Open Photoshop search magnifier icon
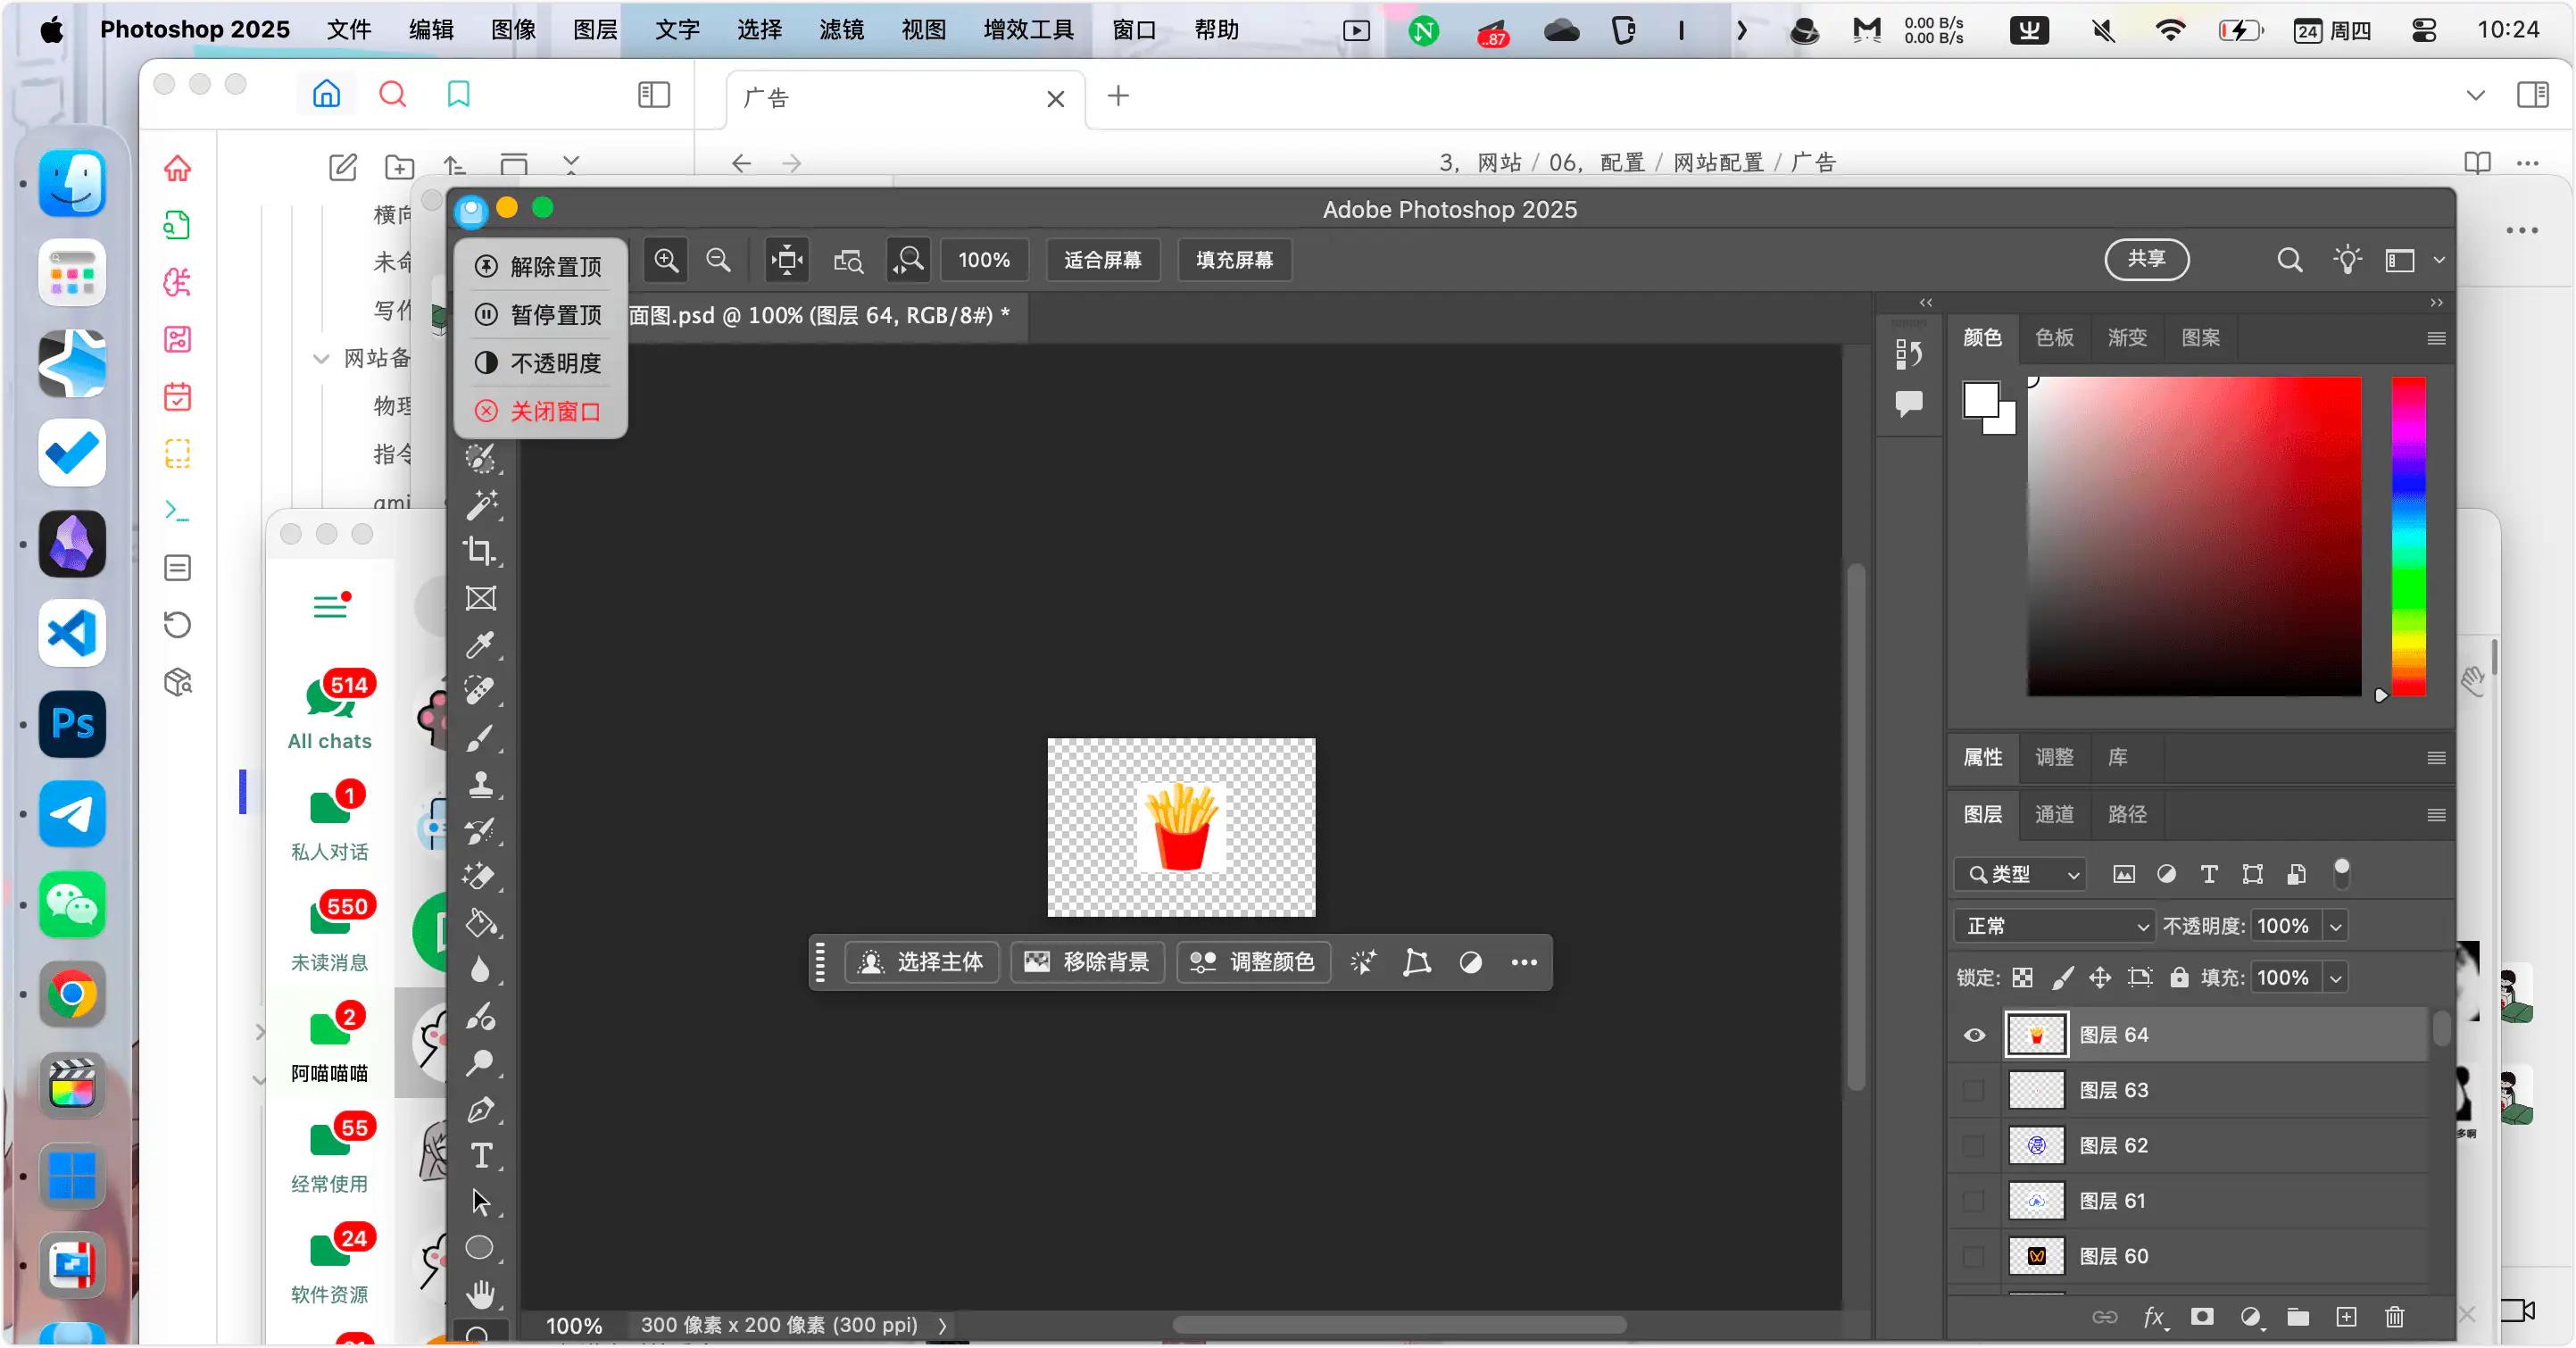Screen dimensions: 2576x1348 tap(2289, 260)
